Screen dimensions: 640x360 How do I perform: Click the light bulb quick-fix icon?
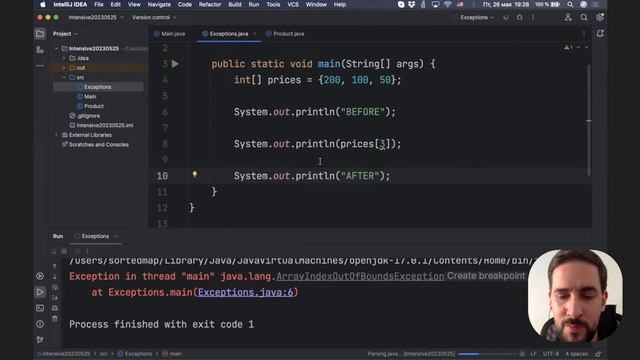(x=195, y=175)
